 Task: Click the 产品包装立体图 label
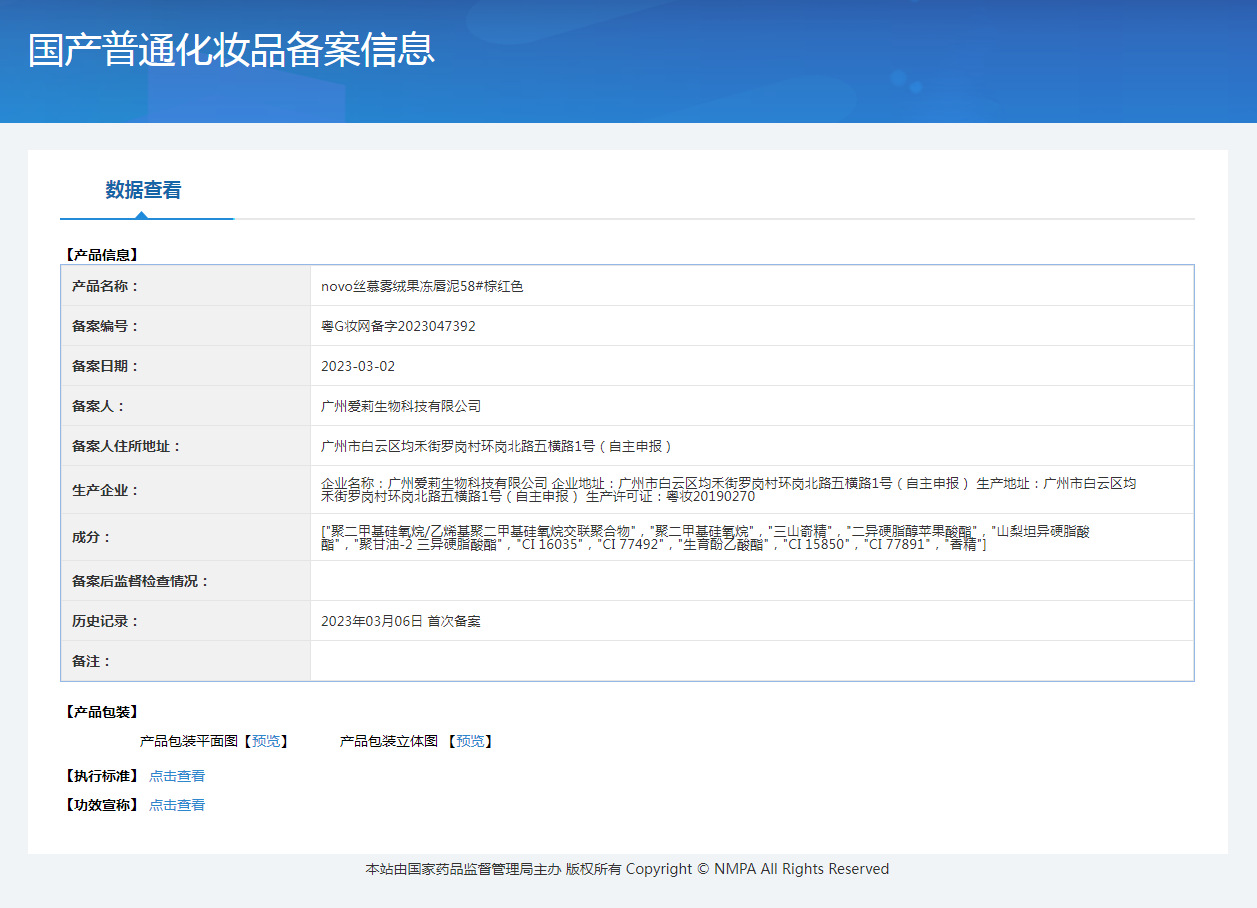pyautogui.click(x=389, y=741)
